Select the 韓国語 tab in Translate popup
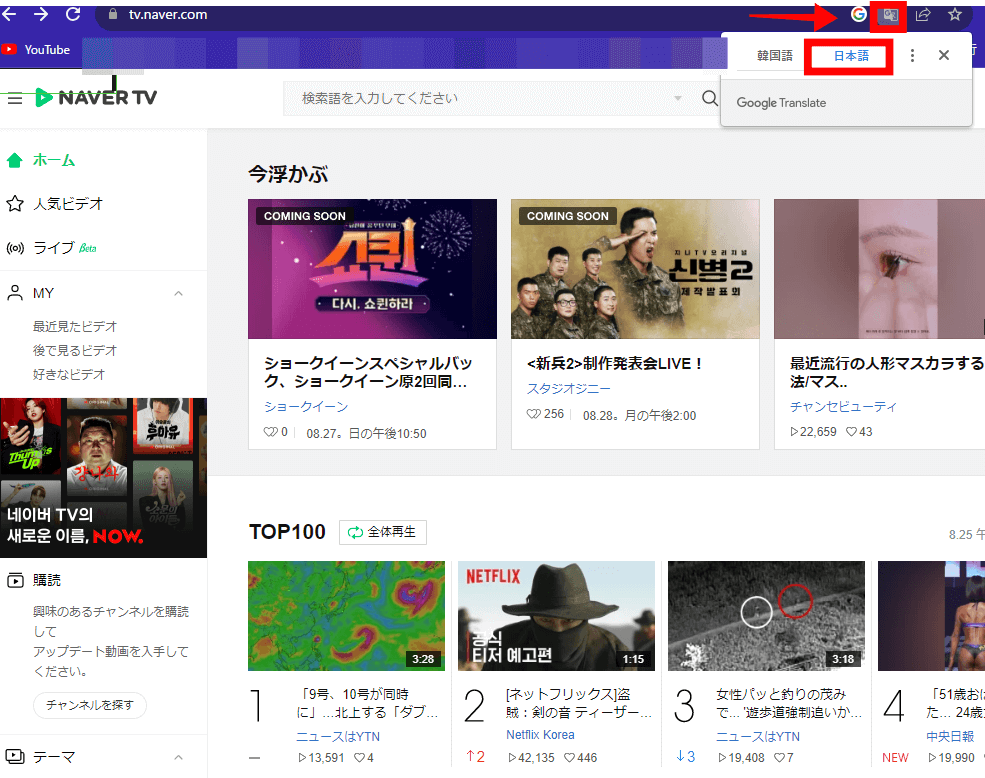This screenshot has width=985, height=778. point(774,56)
